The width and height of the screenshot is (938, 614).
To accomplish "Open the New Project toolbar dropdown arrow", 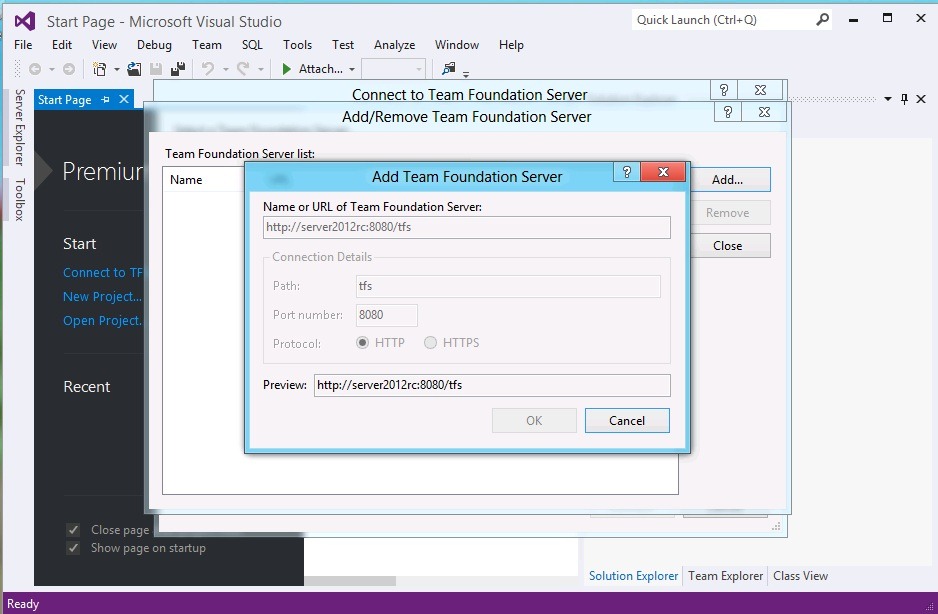I will pyautogui.click(x=116, y=70).
